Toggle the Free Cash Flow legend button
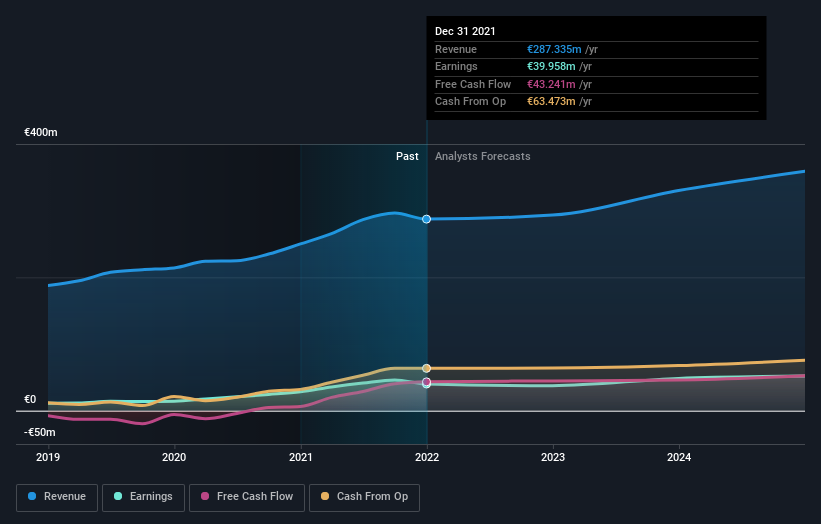 pos(247,497)
